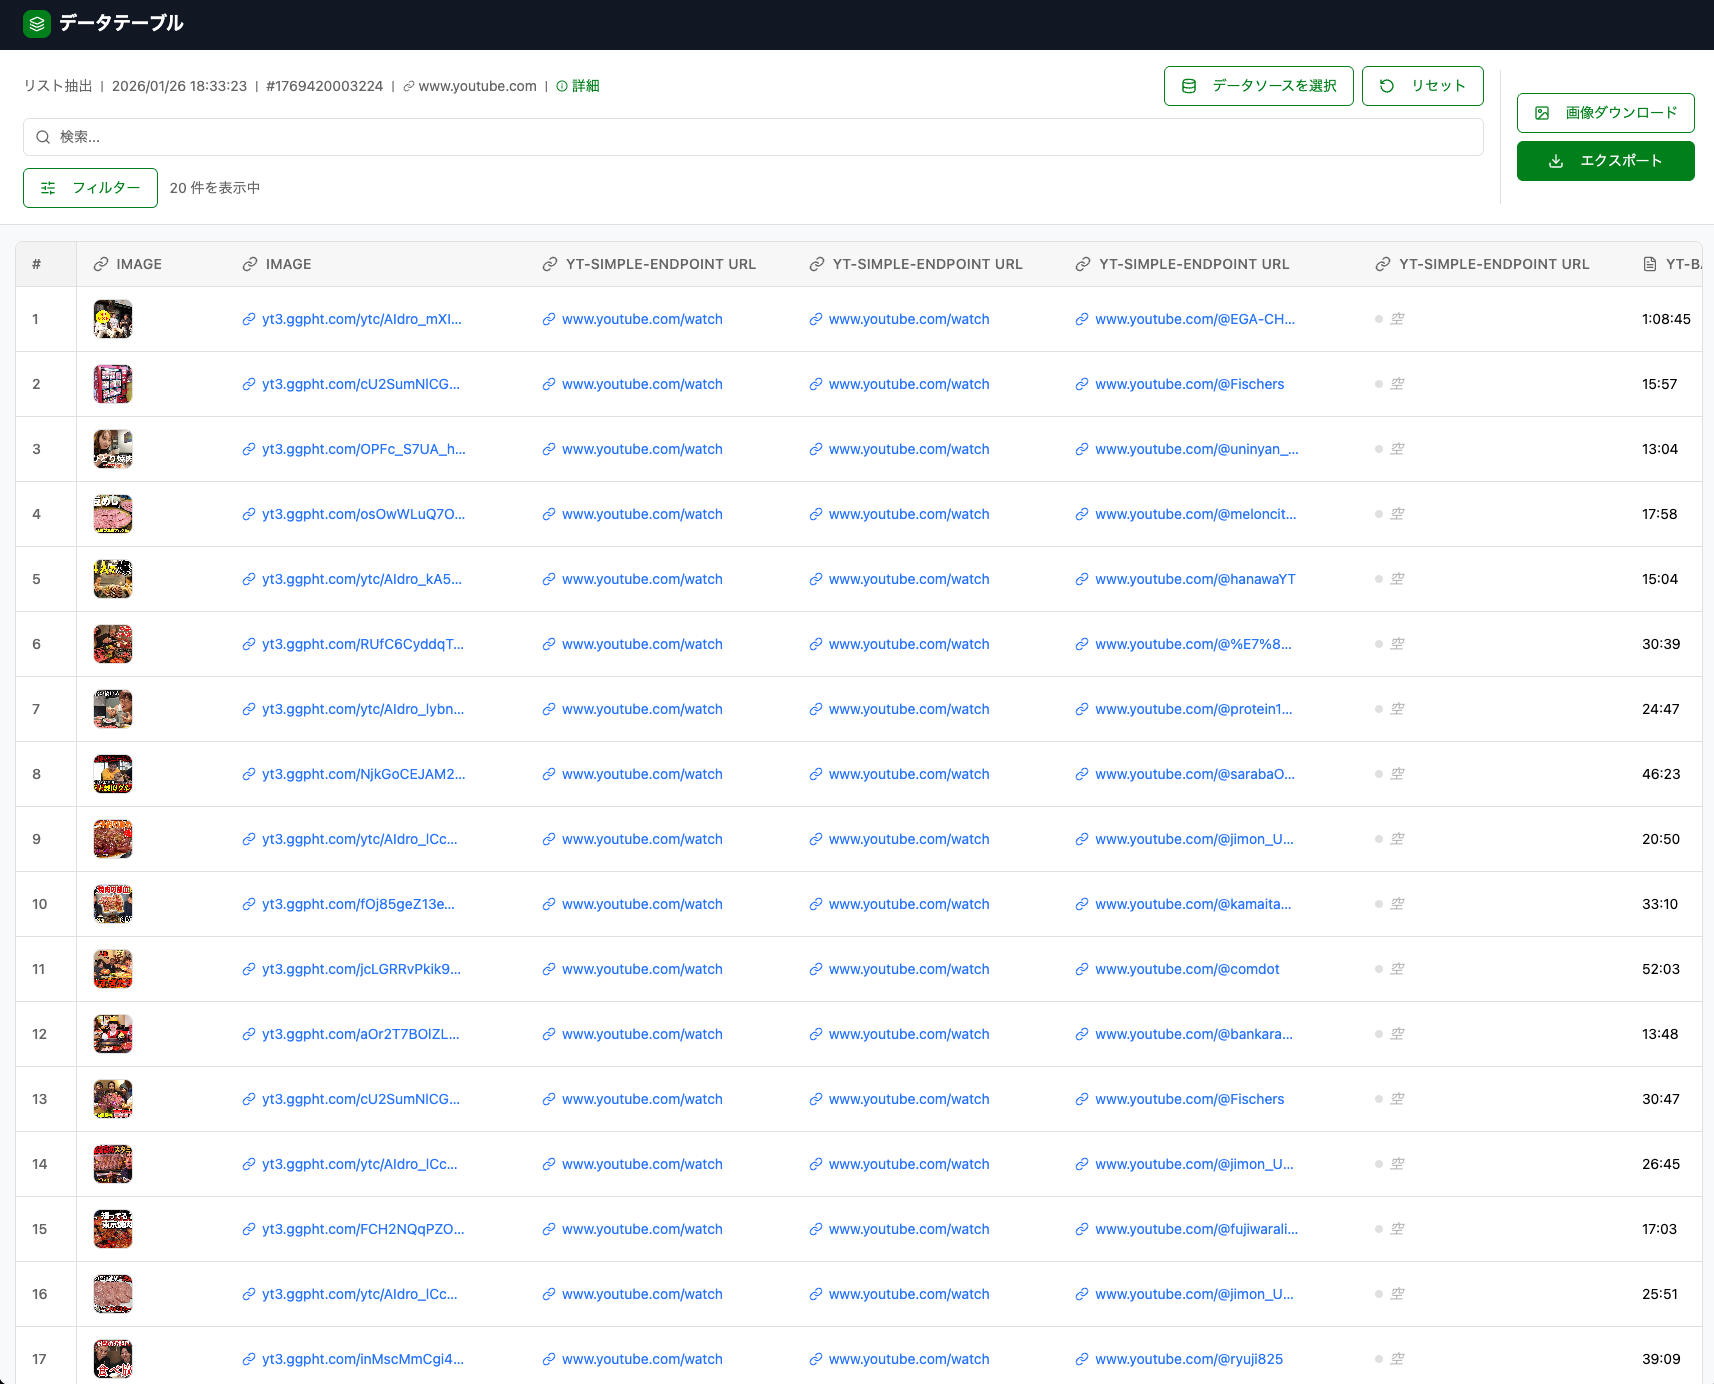Image resolution: width=1714 pixels, height=1384 pixels.
Task: Click the circular arrow icon on リセット button
Action: [x=1386, y=86]
